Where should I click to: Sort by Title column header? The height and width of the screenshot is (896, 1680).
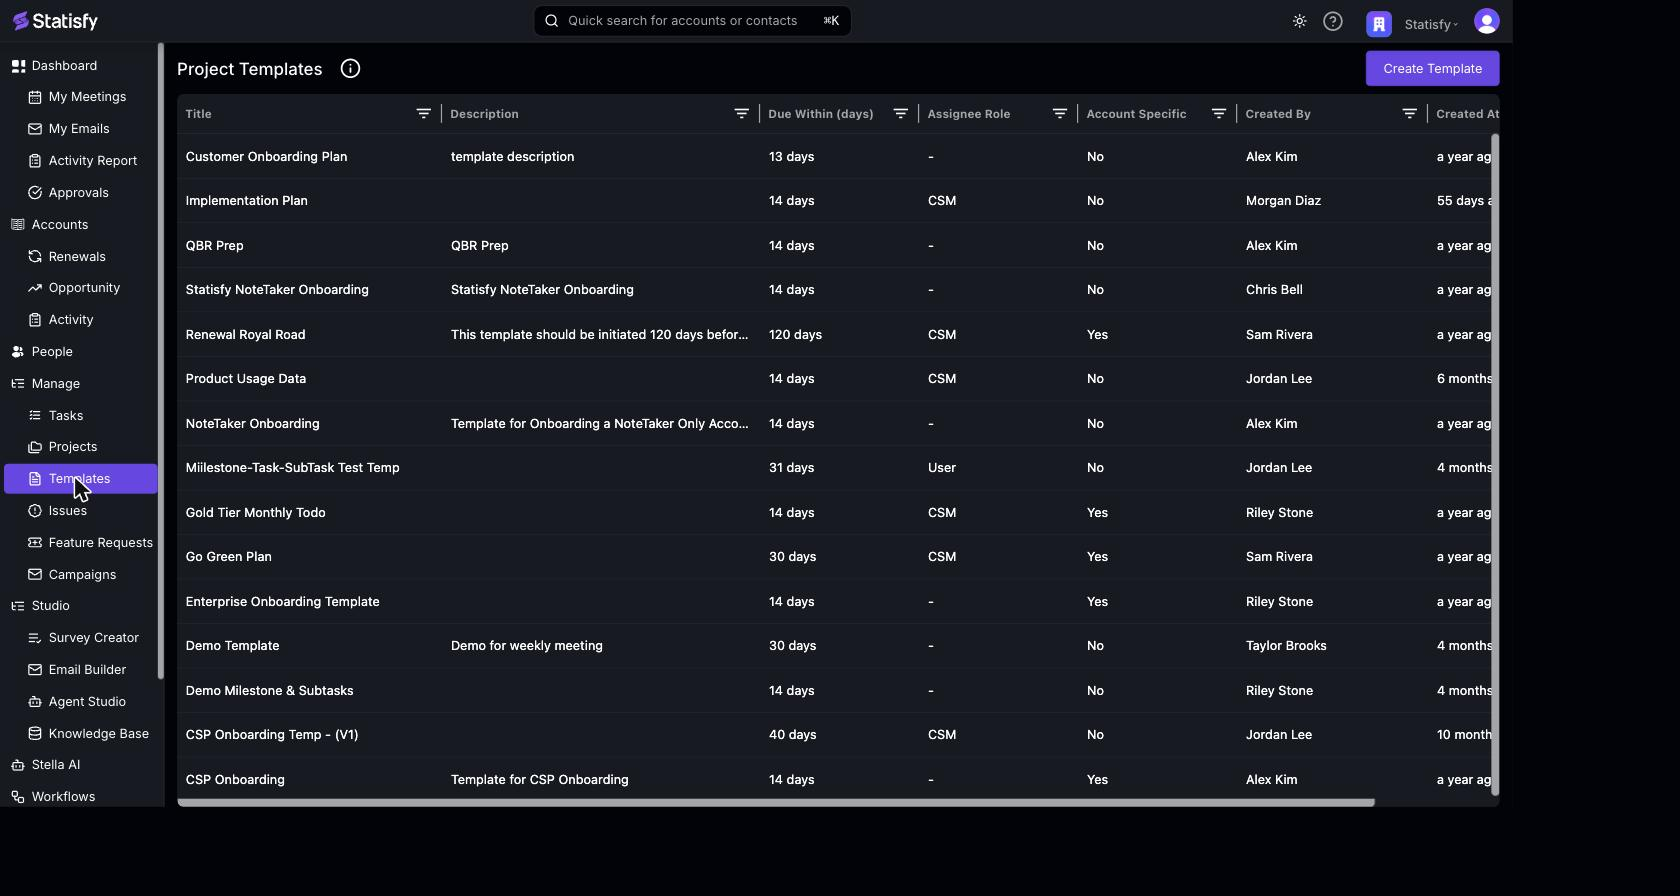click(198, 114)
